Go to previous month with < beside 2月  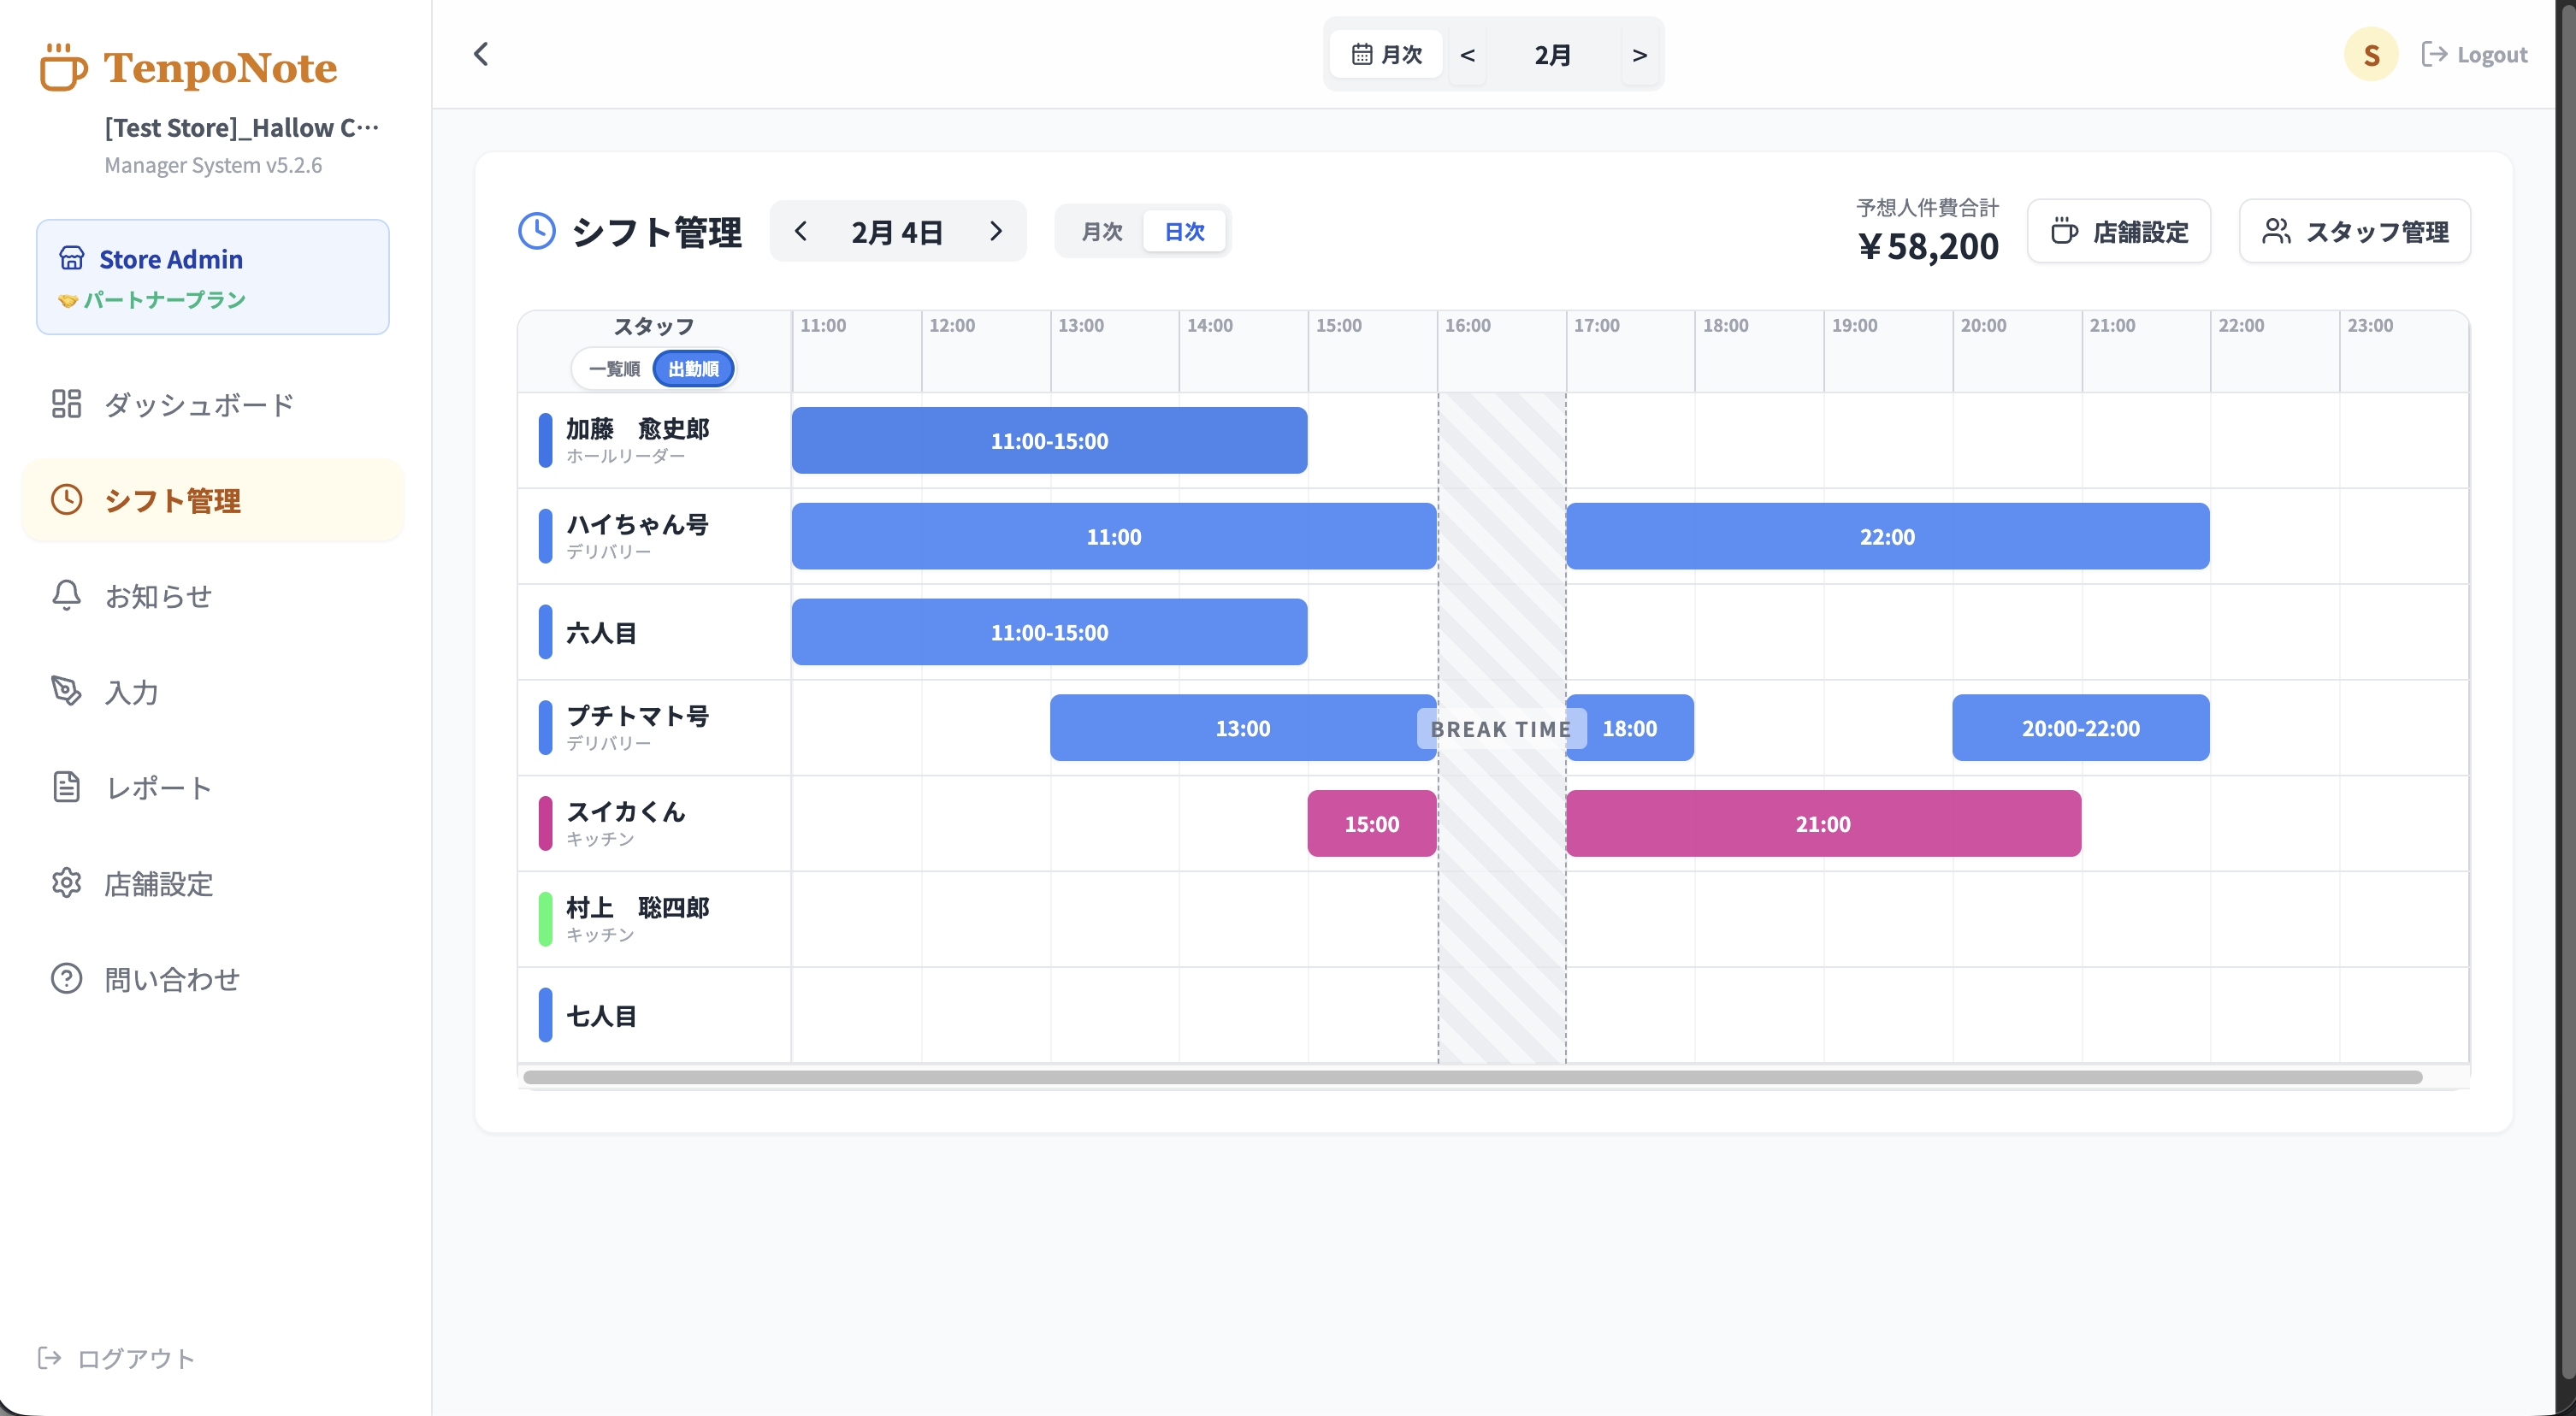click(x=1467, y=55)
